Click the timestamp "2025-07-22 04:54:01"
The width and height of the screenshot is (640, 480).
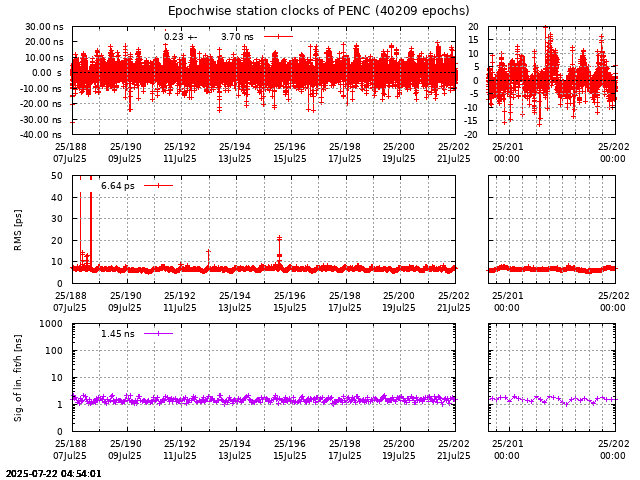click(53, 473)
